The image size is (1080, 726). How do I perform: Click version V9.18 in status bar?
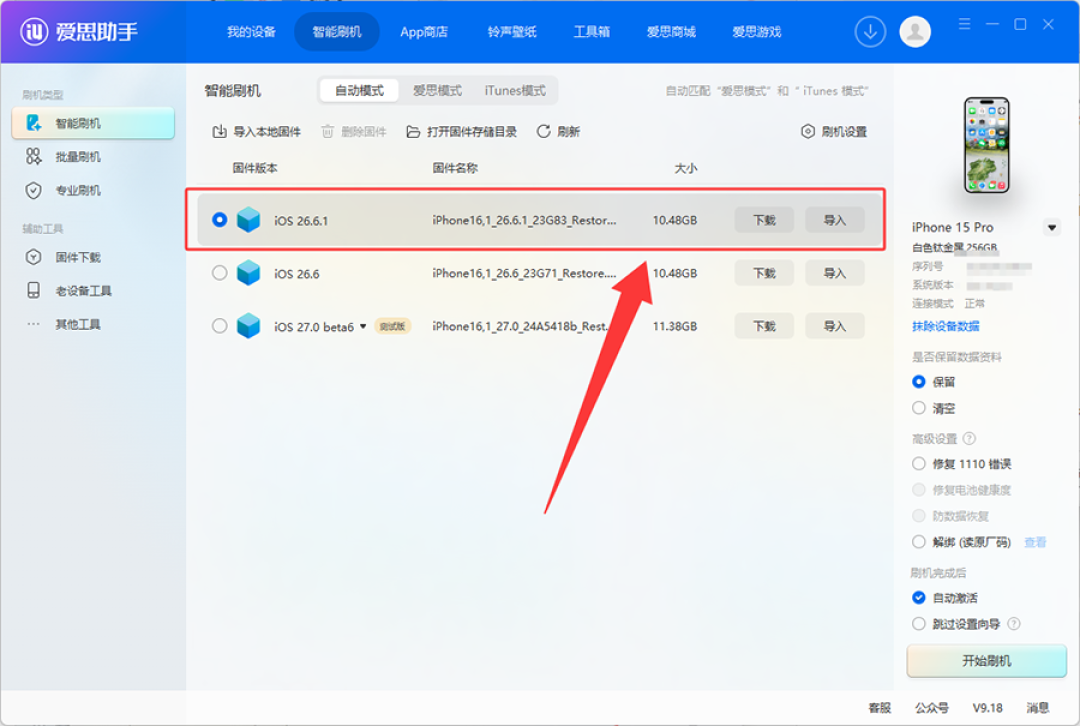[x=988, y=708]
